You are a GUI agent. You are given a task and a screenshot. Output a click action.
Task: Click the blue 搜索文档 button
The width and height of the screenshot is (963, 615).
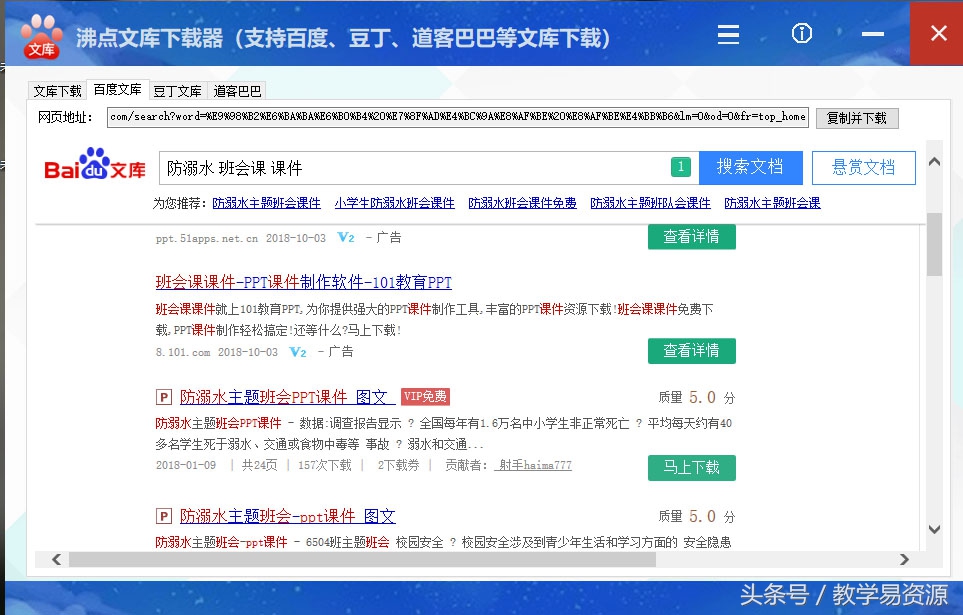pyautogui.click(x=751, y=167)
